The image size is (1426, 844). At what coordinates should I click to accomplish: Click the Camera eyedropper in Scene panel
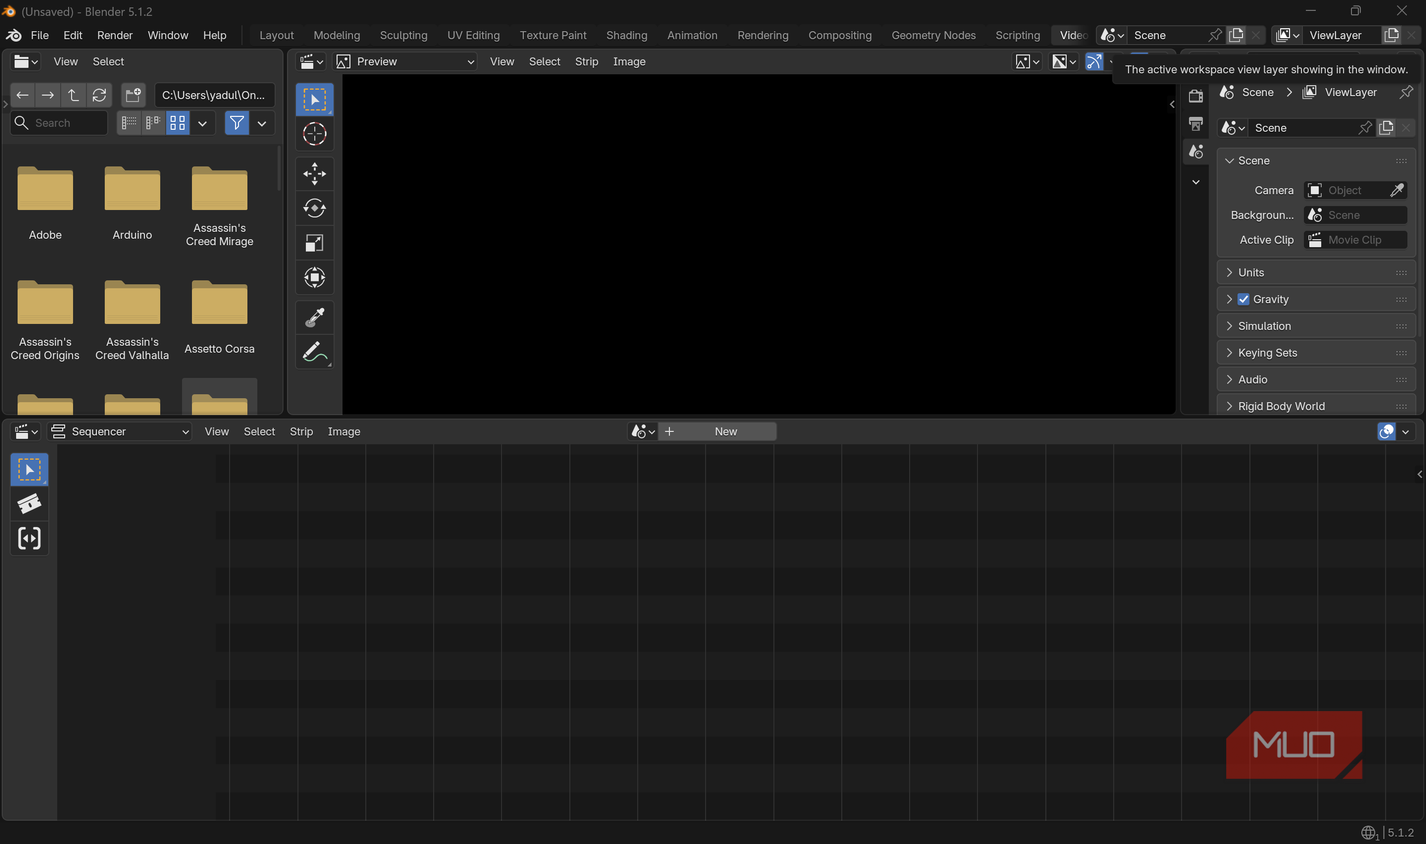(1397, 190)
